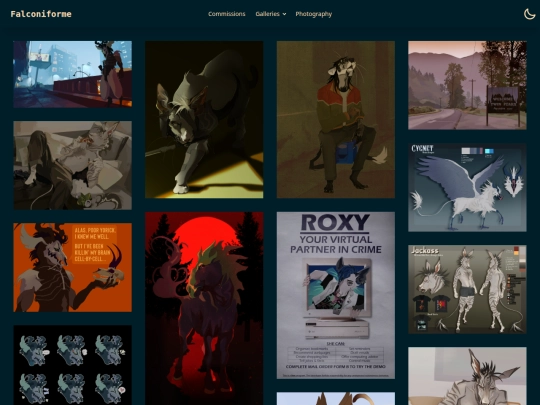540x405 pixels.
Task: Open the emoji sticker sheet on black background
Action: click(73, 365)
